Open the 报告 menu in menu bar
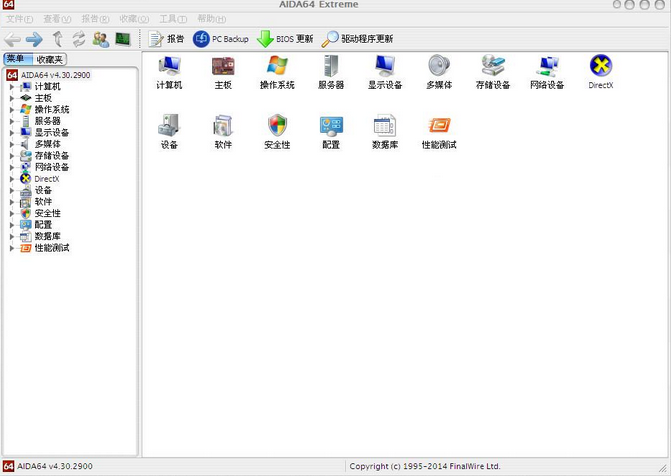Image resolution: width=671 pixels, height=476 pixels. pyautogui.click(x=95, y=19)
